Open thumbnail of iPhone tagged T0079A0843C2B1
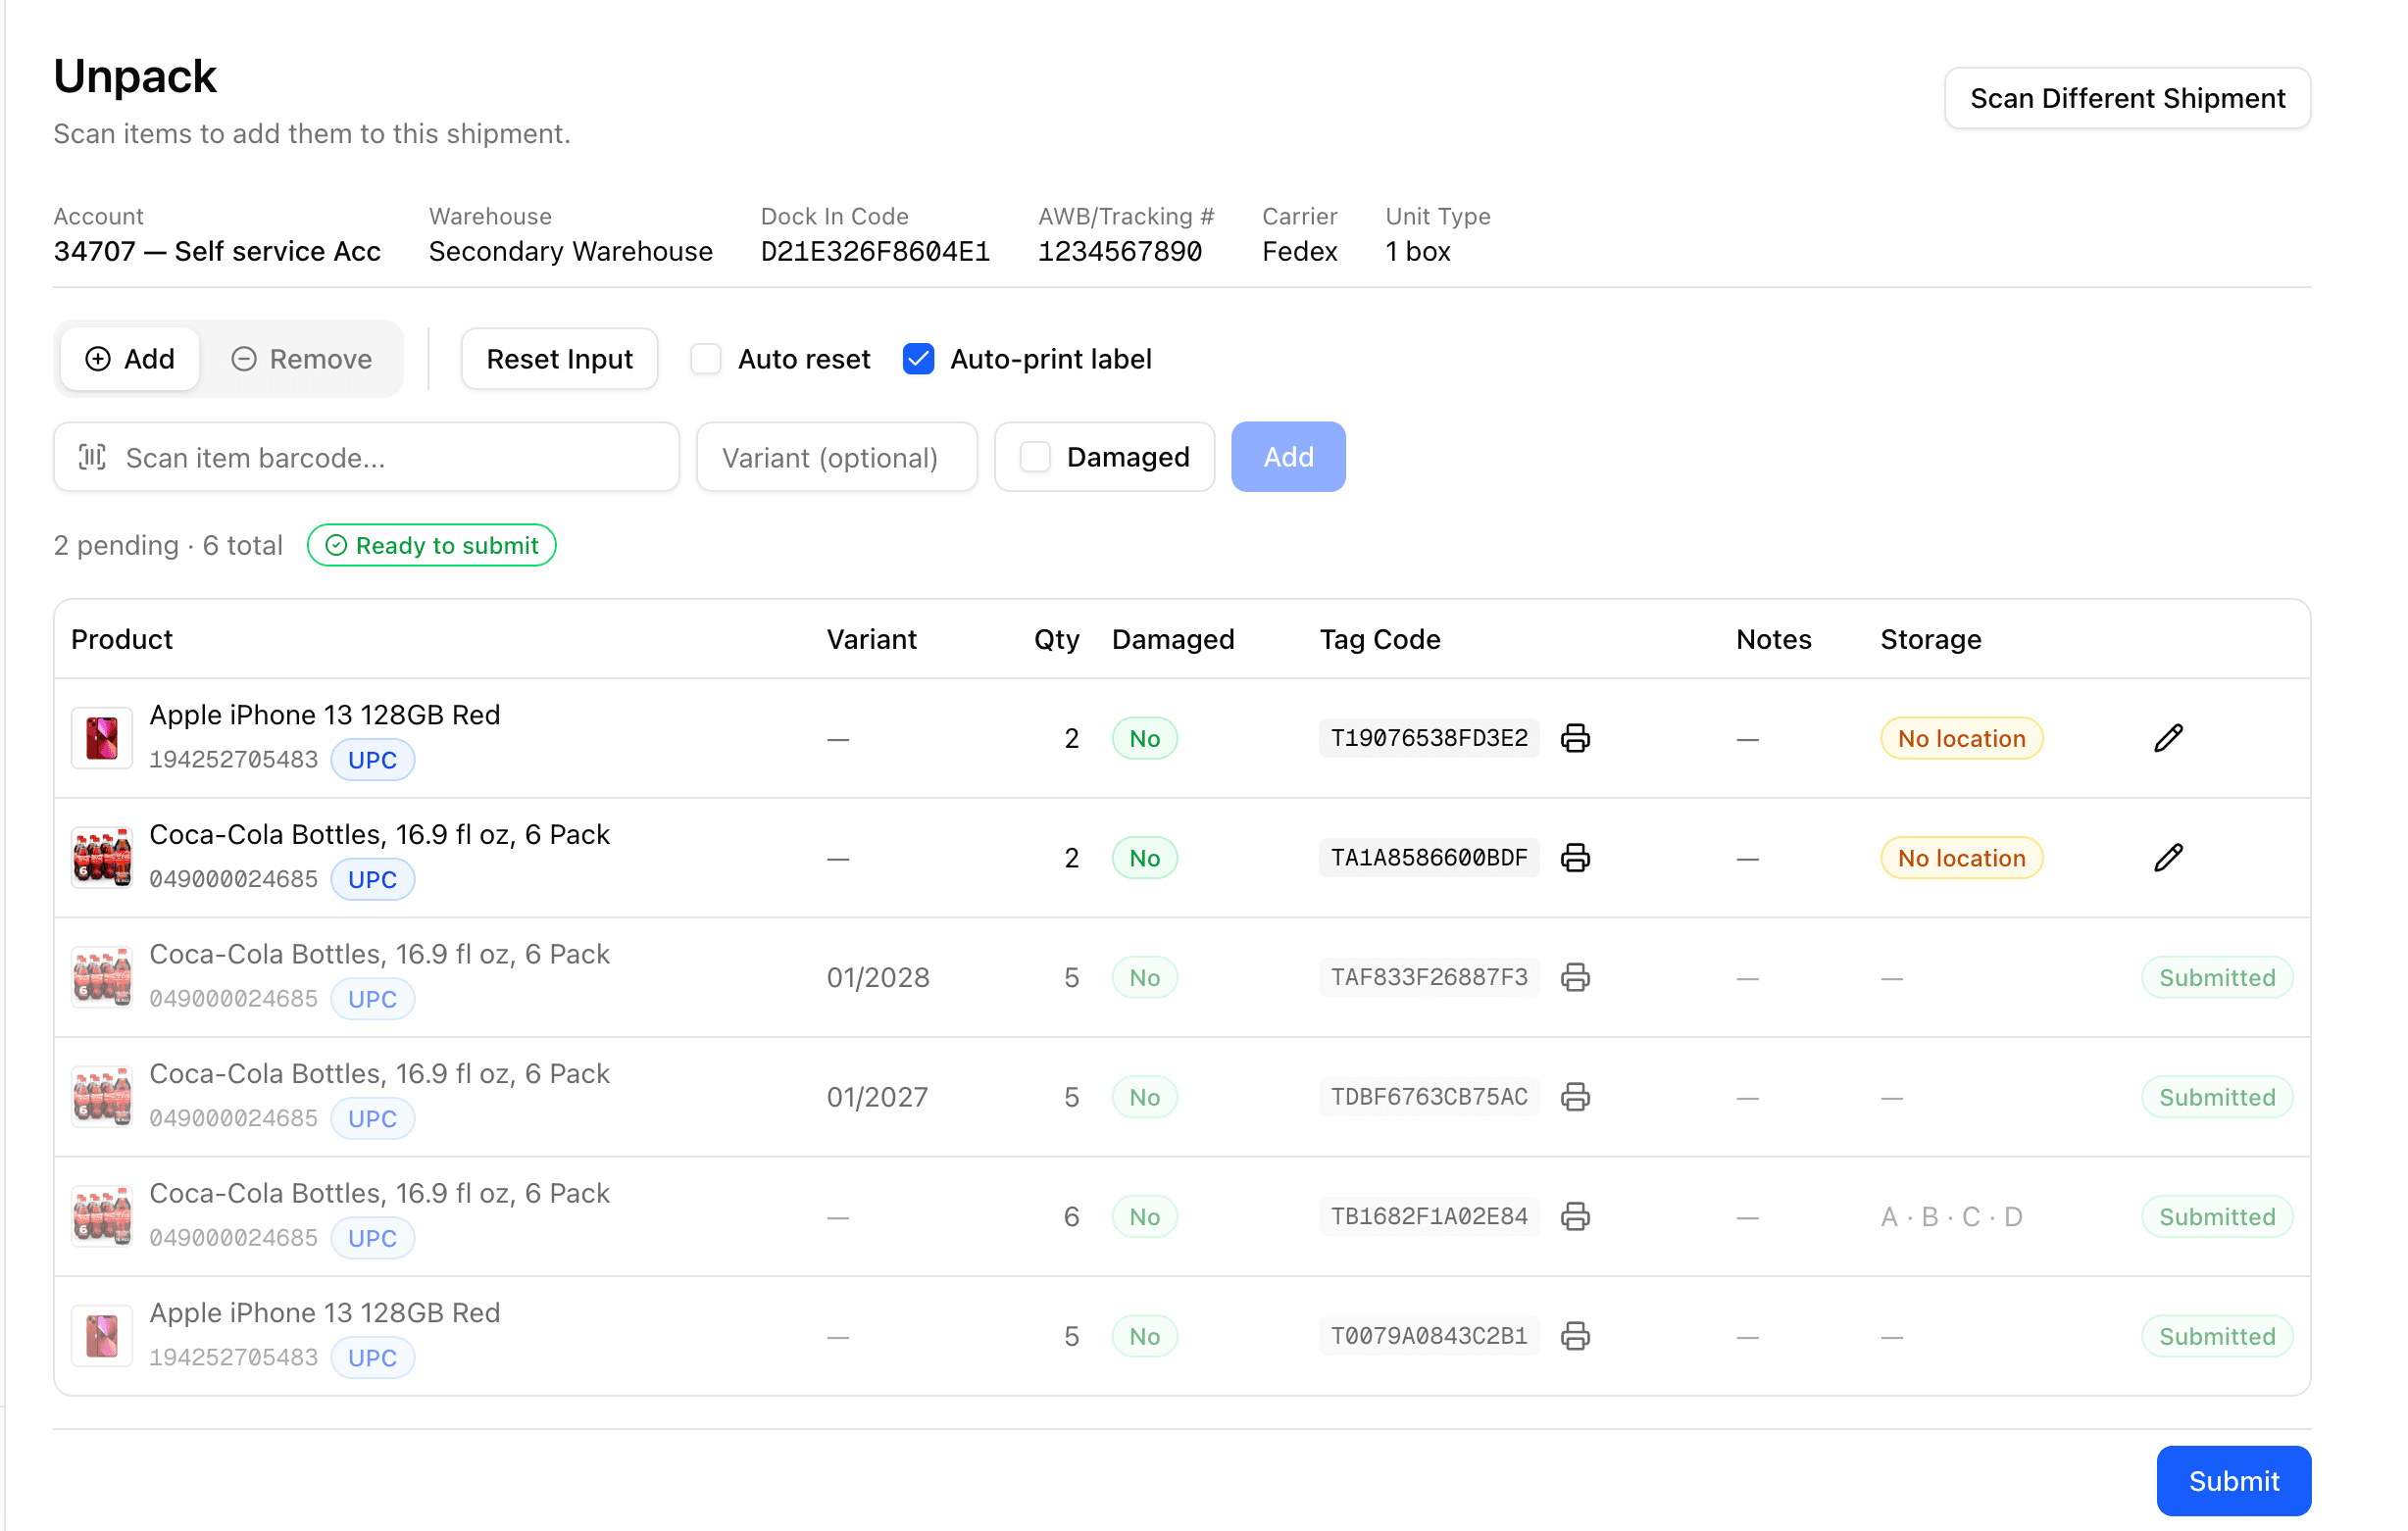 (102, 1336)
